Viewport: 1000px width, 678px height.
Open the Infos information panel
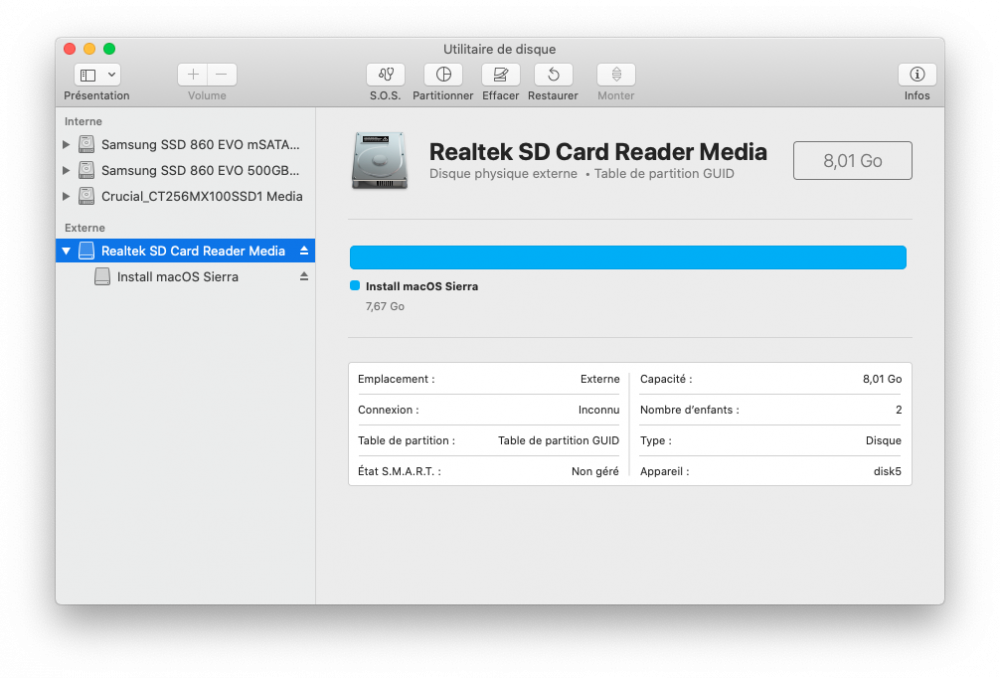pyautogui.click(x=917, y=75)
